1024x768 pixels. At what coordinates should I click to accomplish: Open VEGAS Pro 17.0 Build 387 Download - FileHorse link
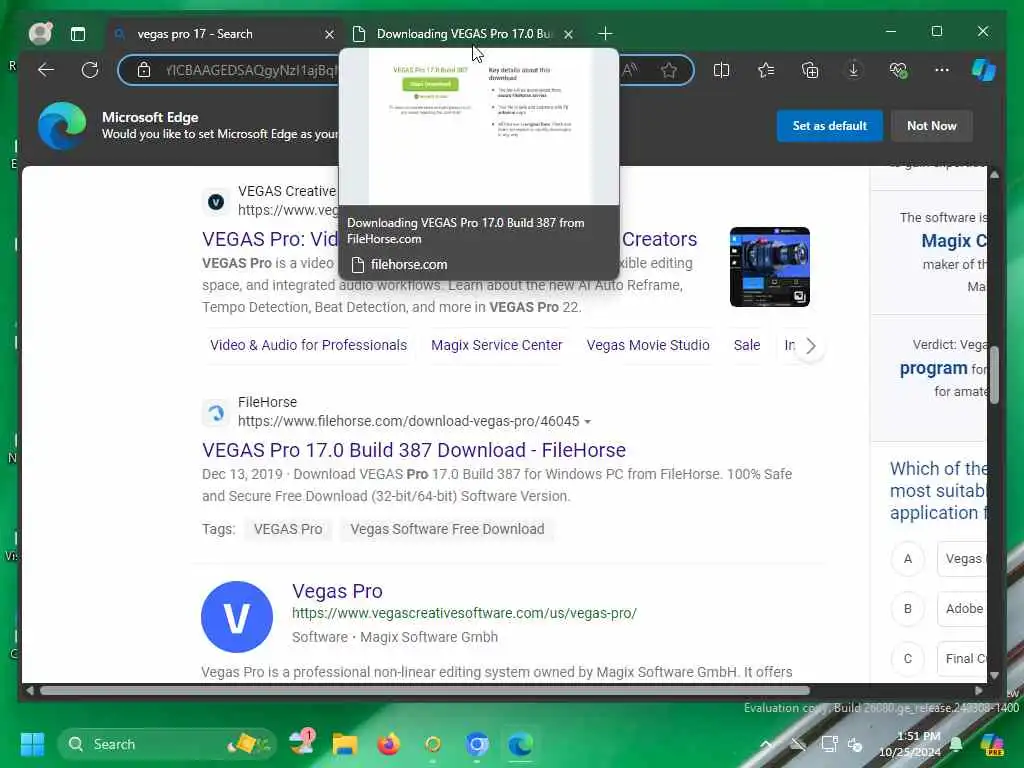point(413,450)
